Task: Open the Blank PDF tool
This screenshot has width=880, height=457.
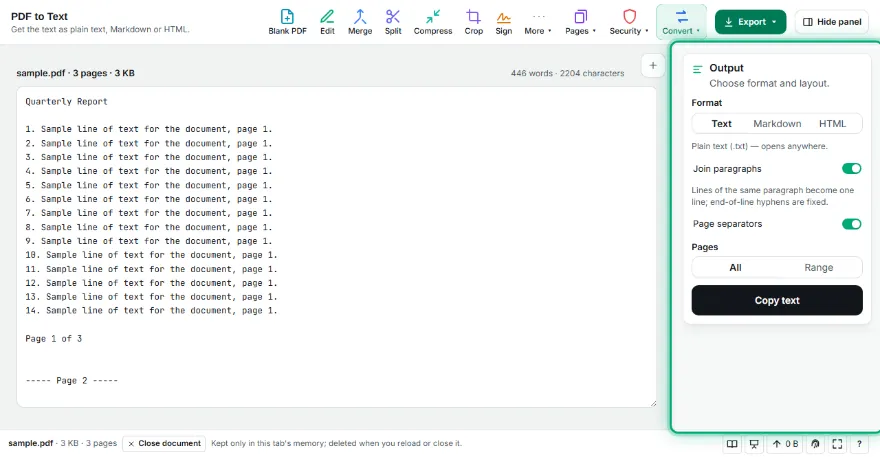Action: click(x=287, y=22)
